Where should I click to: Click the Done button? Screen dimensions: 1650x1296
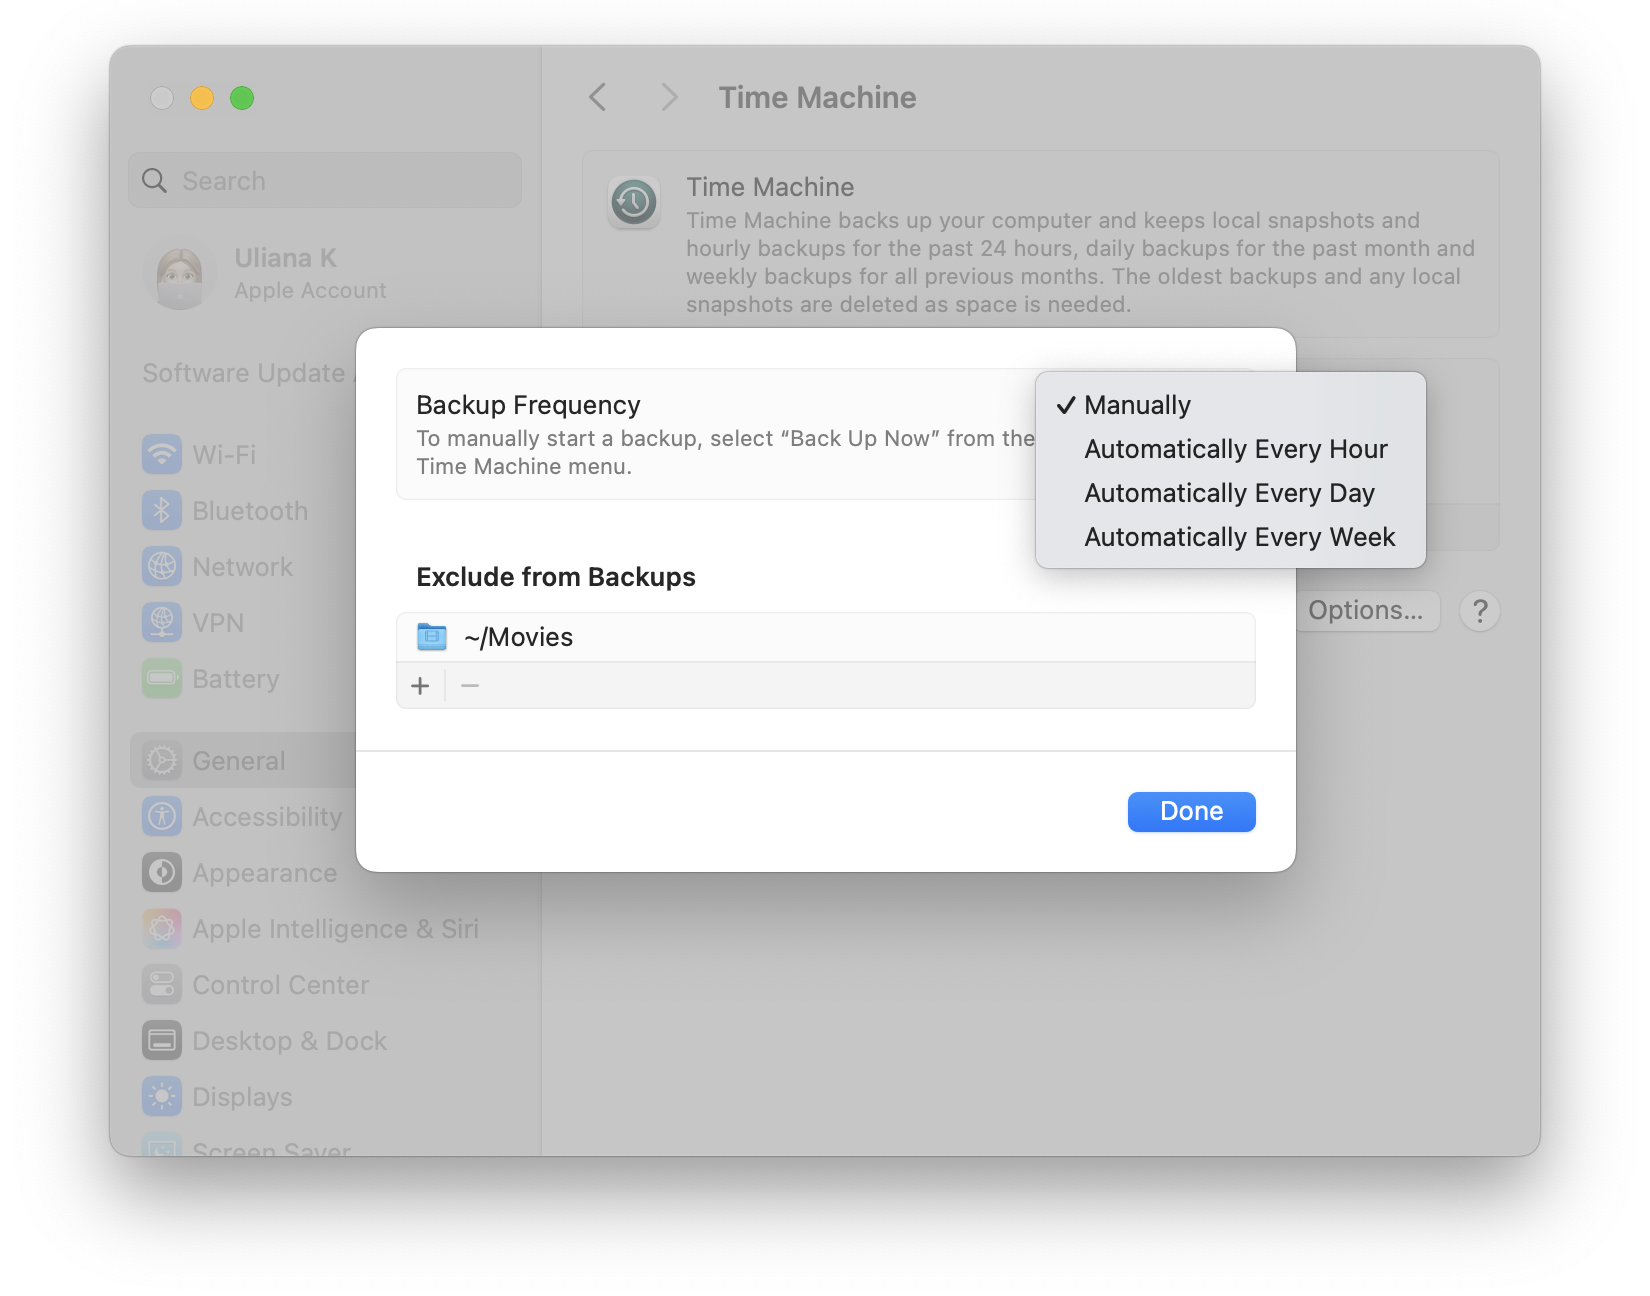pyautogui.click(x=1191, y=811)
